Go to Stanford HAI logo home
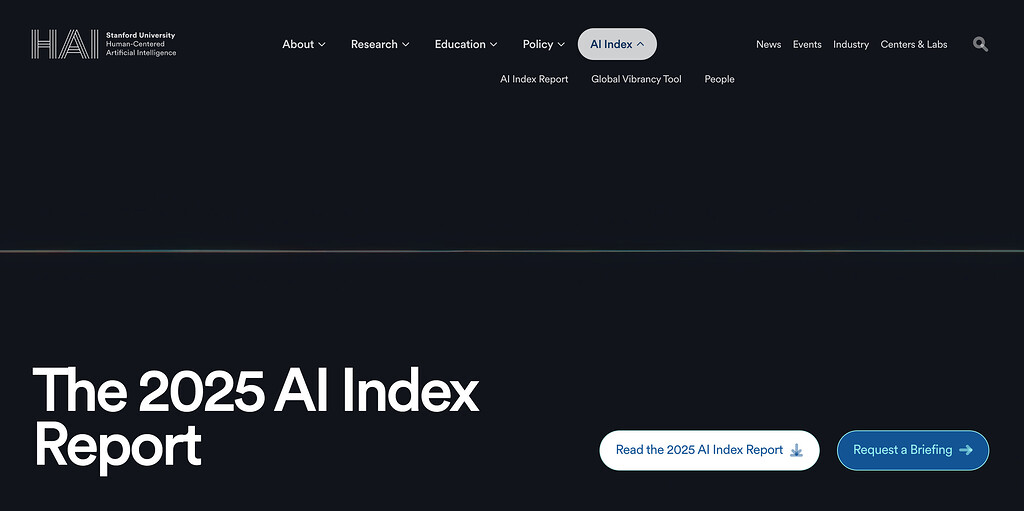1024x511 pixels. click(103, 44)
